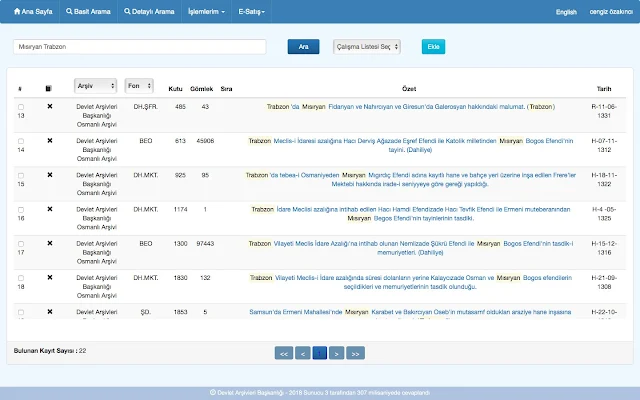
Task: Click the document icon column header
Action: point(49,88)
